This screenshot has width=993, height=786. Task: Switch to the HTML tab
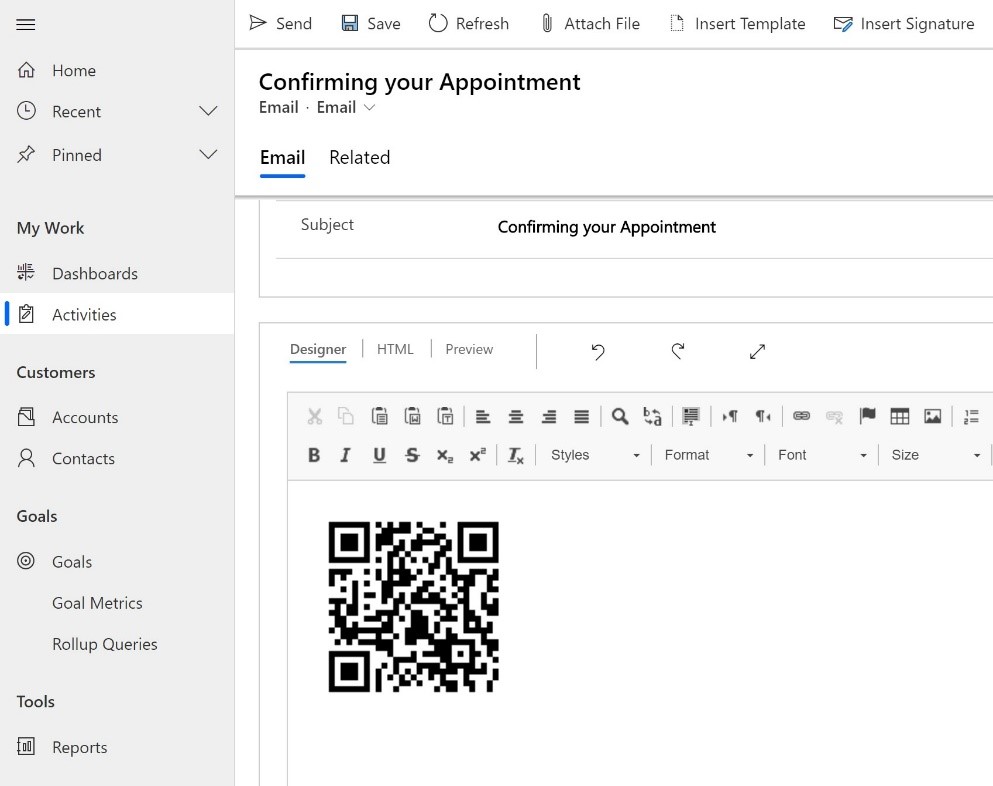[395, 349]
